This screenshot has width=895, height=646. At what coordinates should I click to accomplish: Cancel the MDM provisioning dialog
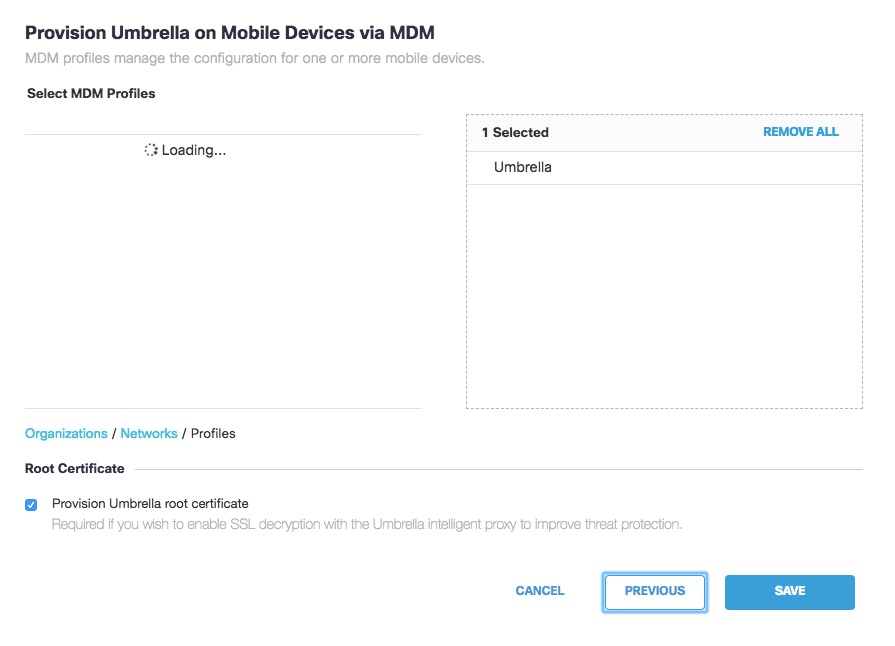(x=539, y=591)
